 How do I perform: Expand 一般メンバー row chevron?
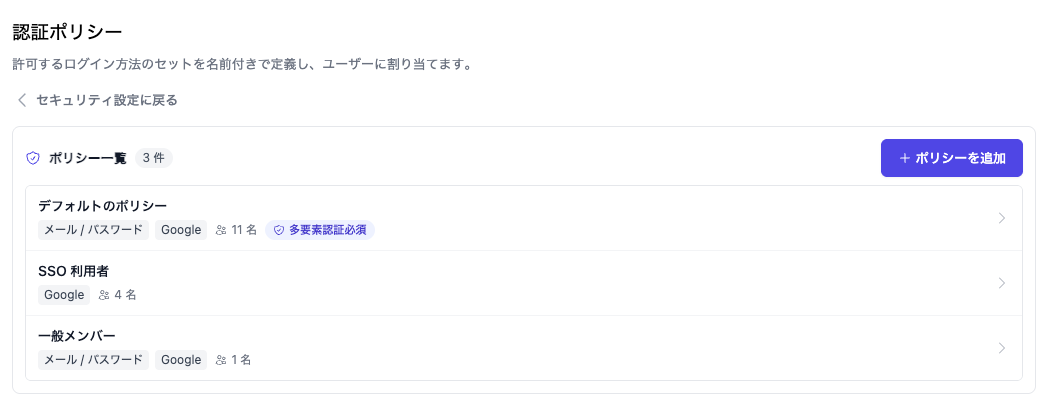point(1002,348)
